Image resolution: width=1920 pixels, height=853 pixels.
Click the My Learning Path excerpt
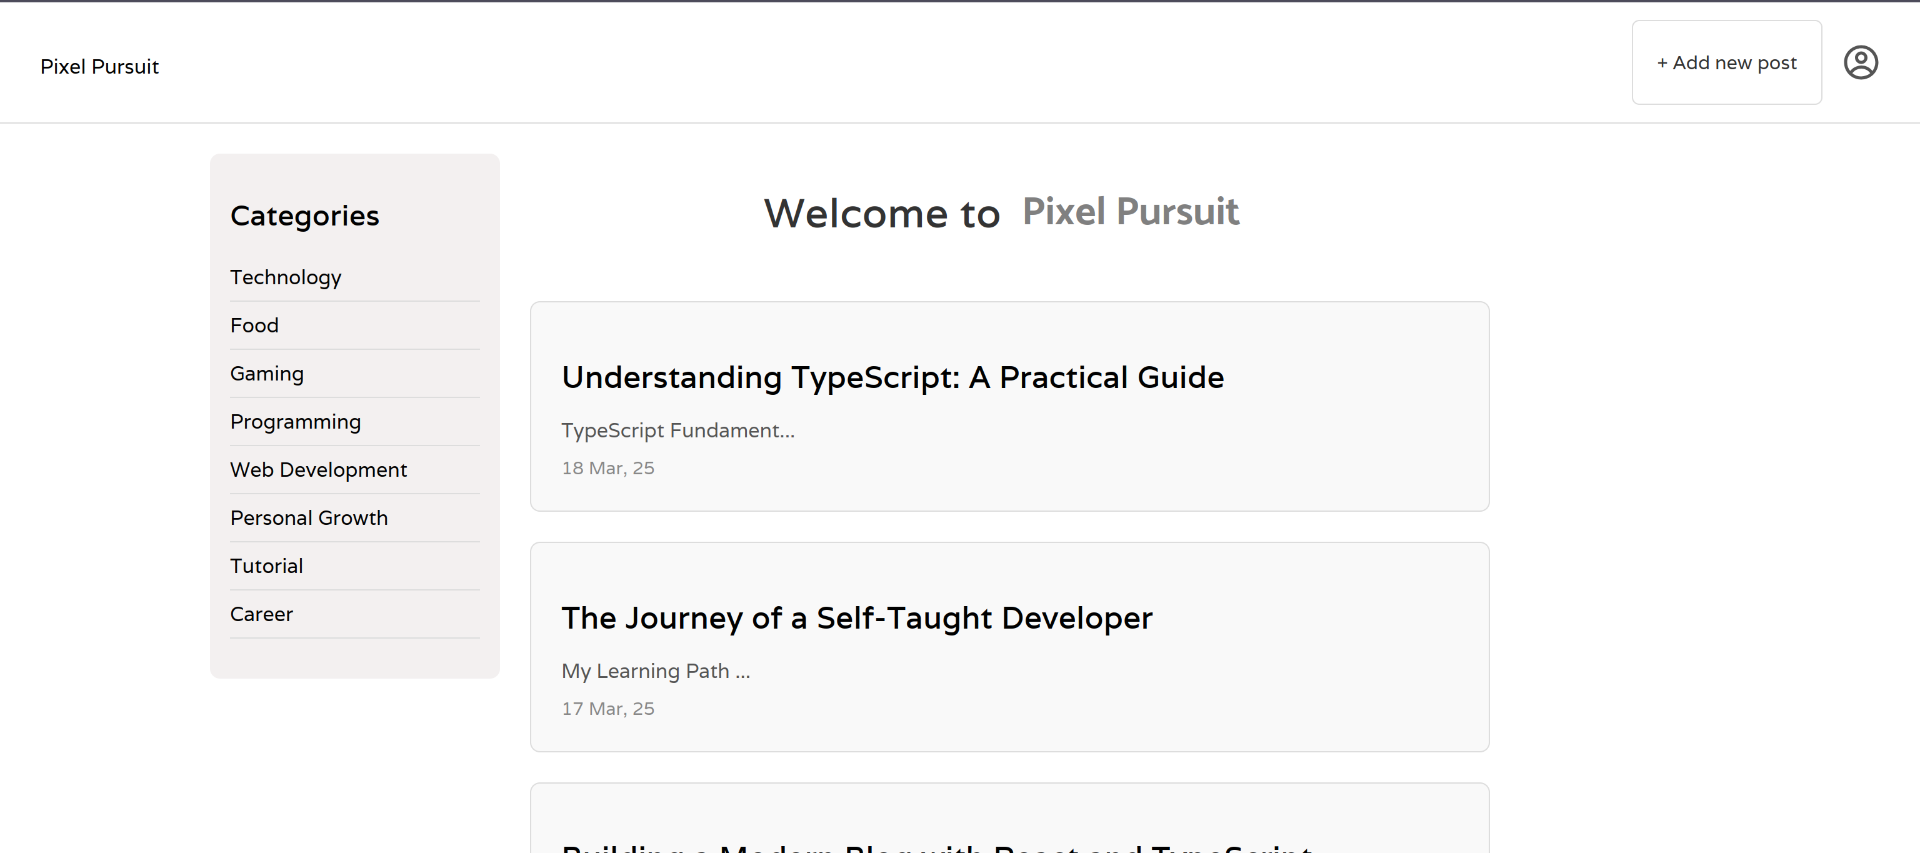coord(655,671)
